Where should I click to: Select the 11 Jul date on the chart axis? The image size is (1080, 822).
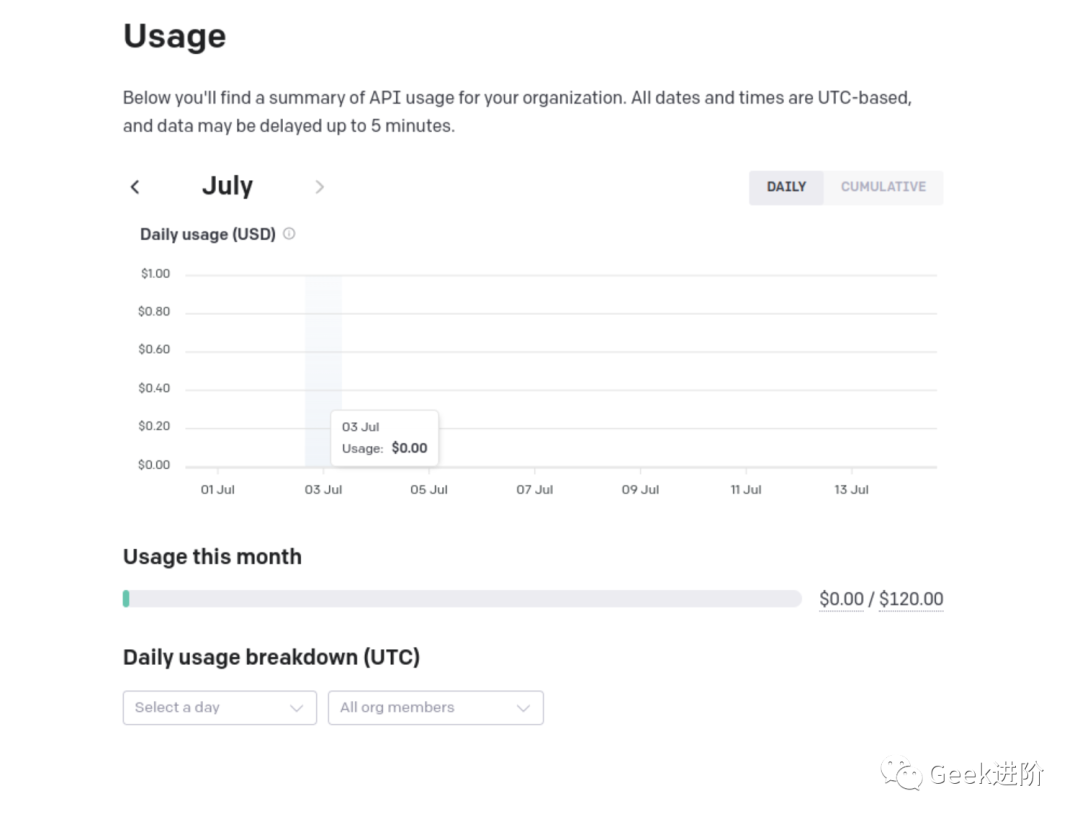(x=746, y=490)
